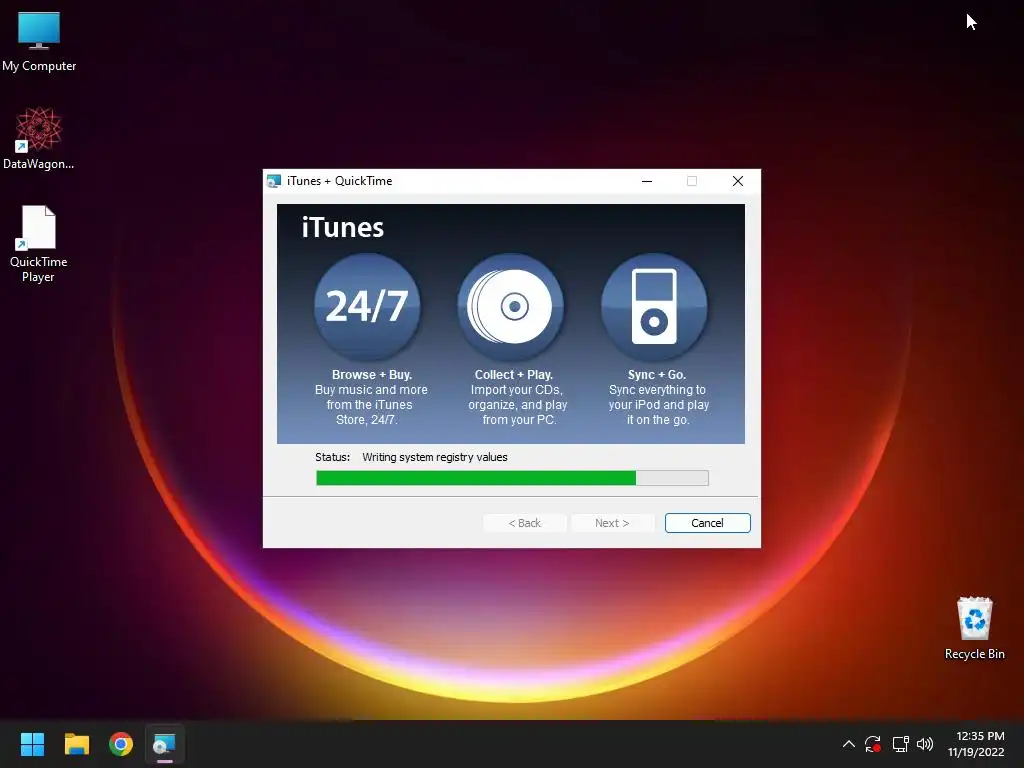The height and width of the screenshot is (768, 1024).
Task: Click the green installation progress bar
Action: pos(512,478)
